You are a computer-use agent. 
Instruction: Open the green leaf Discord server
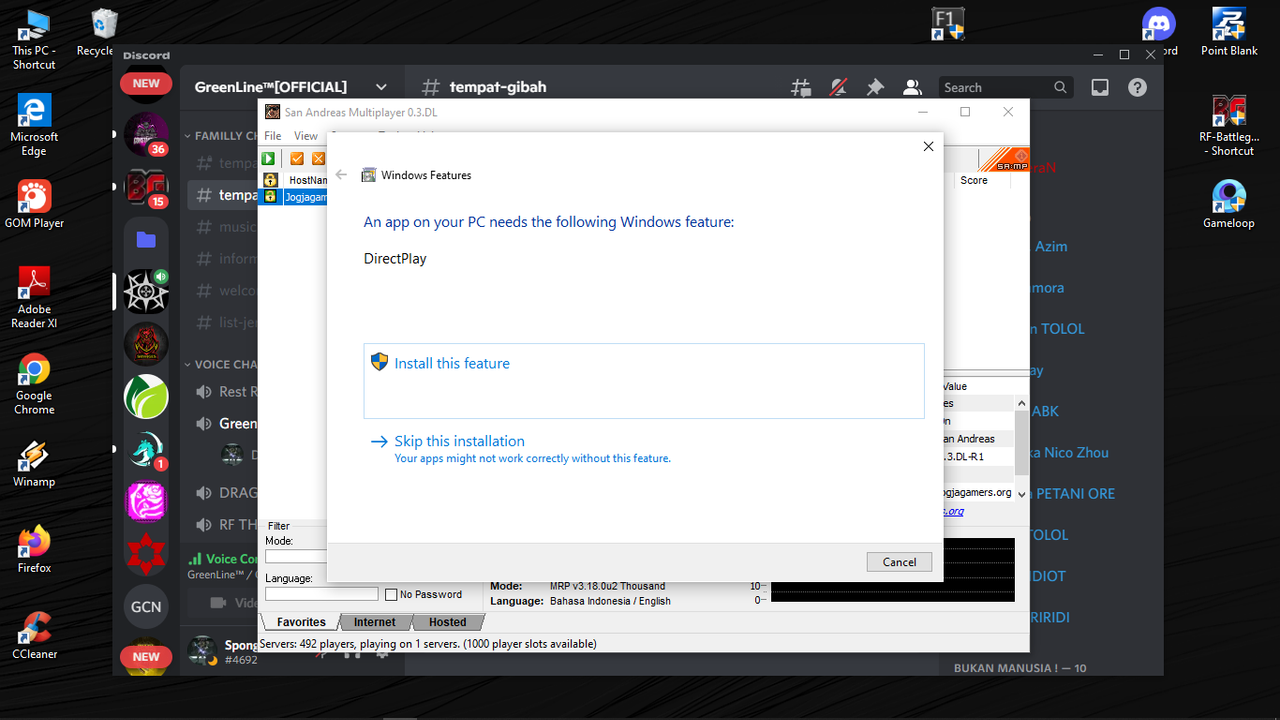point(146,396)
